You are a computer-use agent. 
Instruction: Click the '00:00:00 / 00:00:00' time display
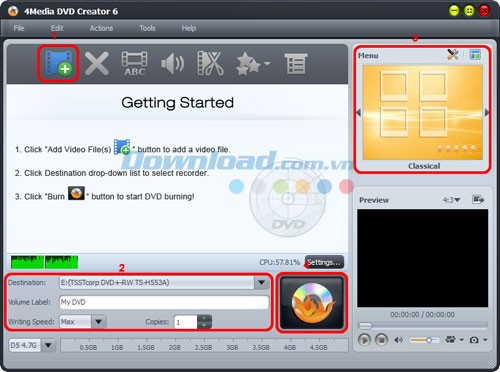(422, 315)
